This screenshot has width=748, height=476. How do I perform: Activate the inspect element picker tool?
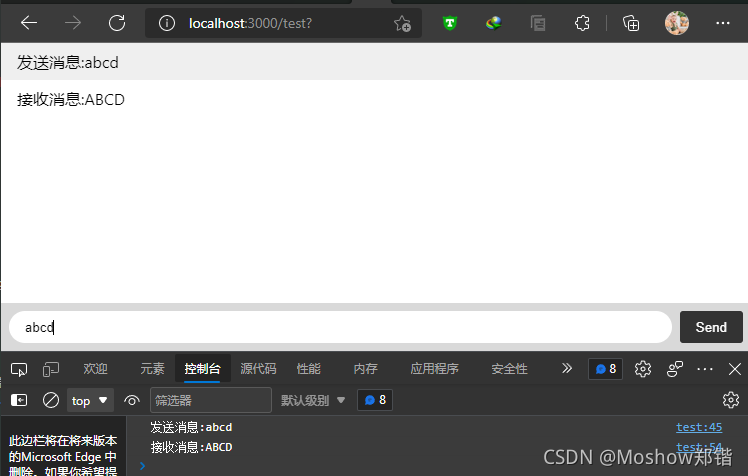click(19, 369)
